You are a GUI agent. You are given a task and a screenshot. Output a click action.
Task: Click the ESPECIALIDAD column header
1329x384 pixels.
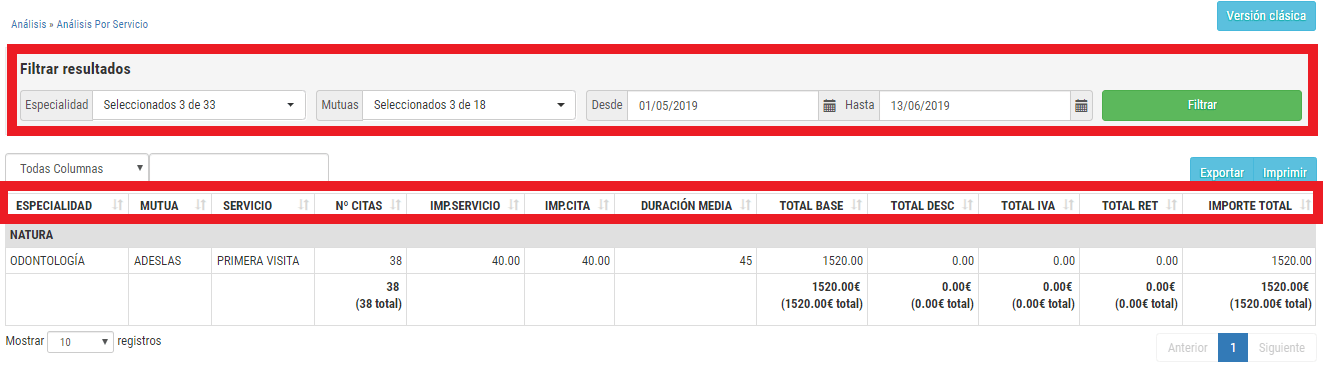(x=68, y=205)
